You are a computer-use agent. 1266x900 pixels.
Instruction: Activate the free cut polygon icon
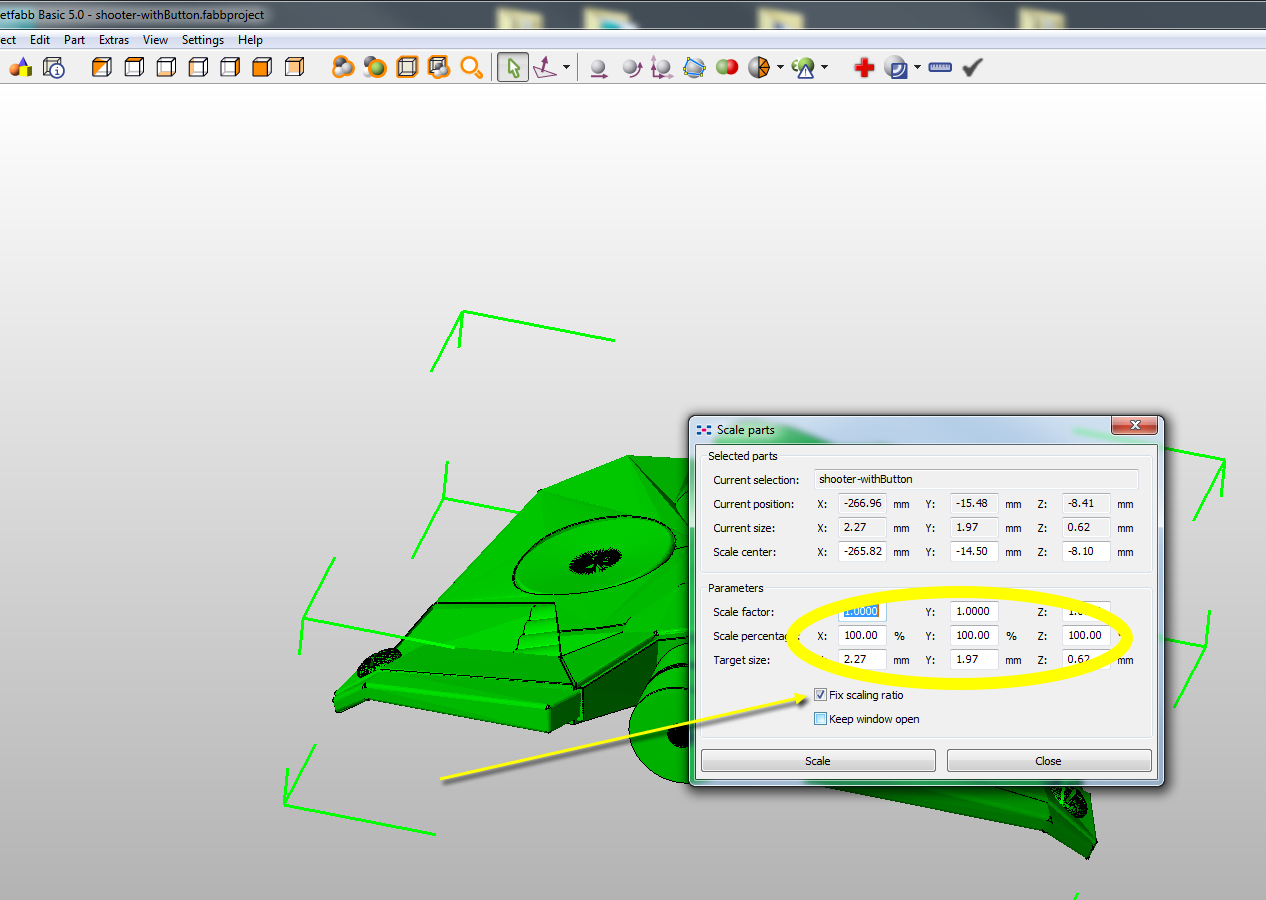pos(694,67)
